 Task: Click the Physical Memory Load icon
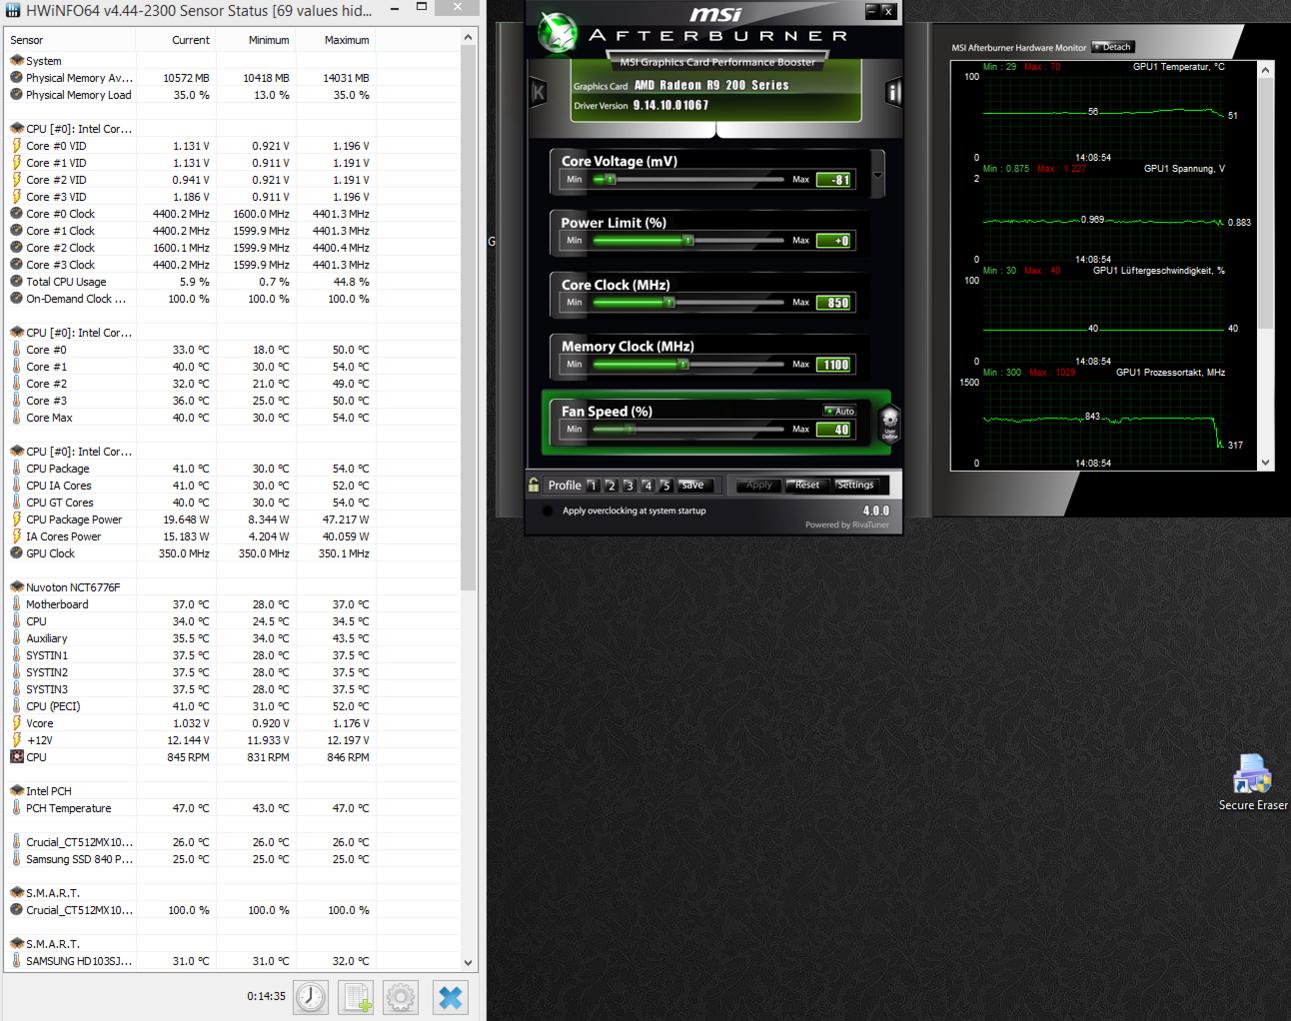[16, 95]
